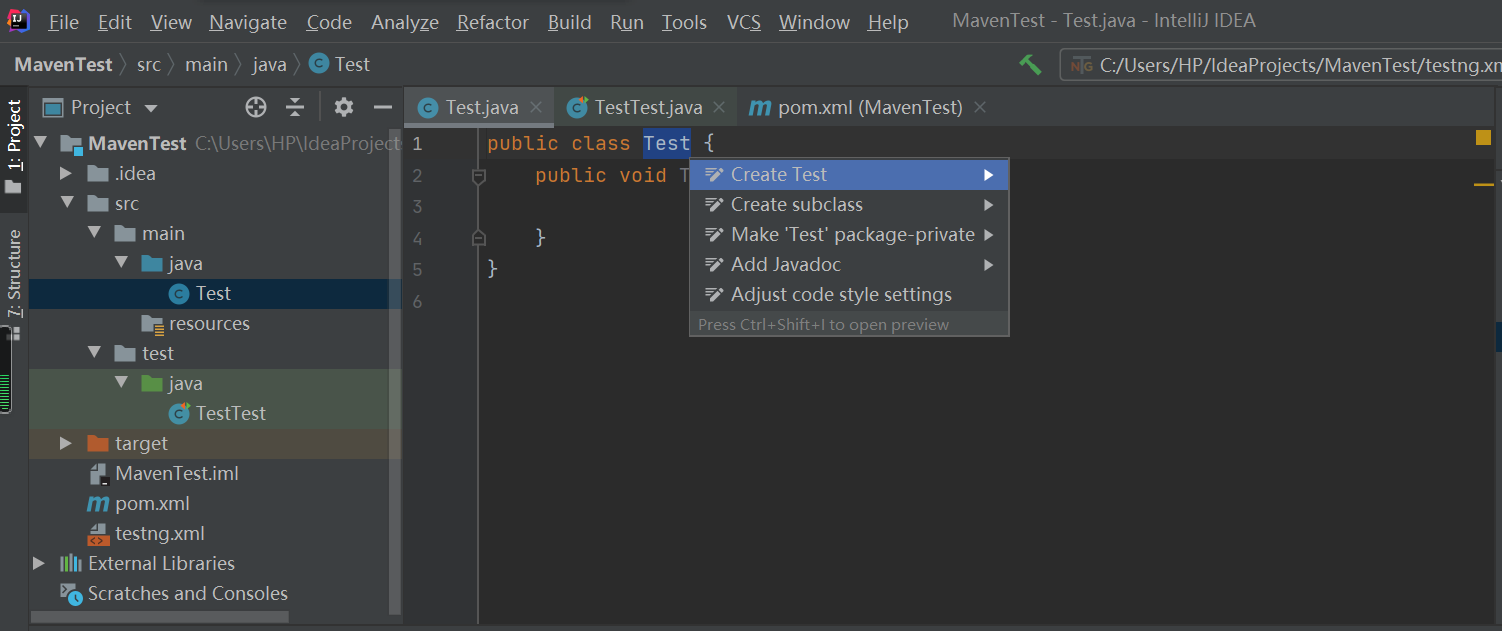Image resolution: width=1502 pixels, height=631 pixels.
Task: Open Project panel settings gear
Action: [344, 107]
